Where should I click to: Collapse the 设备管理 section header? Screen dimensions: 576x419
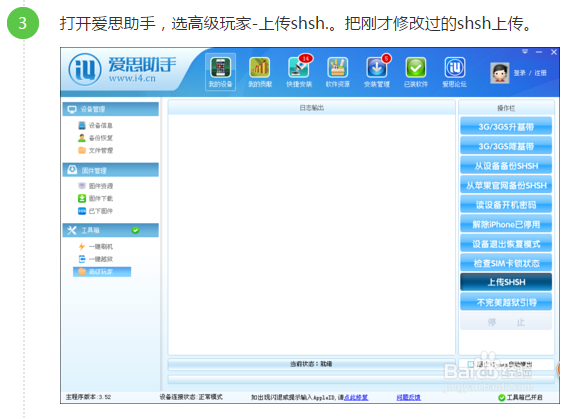(111, 109)
